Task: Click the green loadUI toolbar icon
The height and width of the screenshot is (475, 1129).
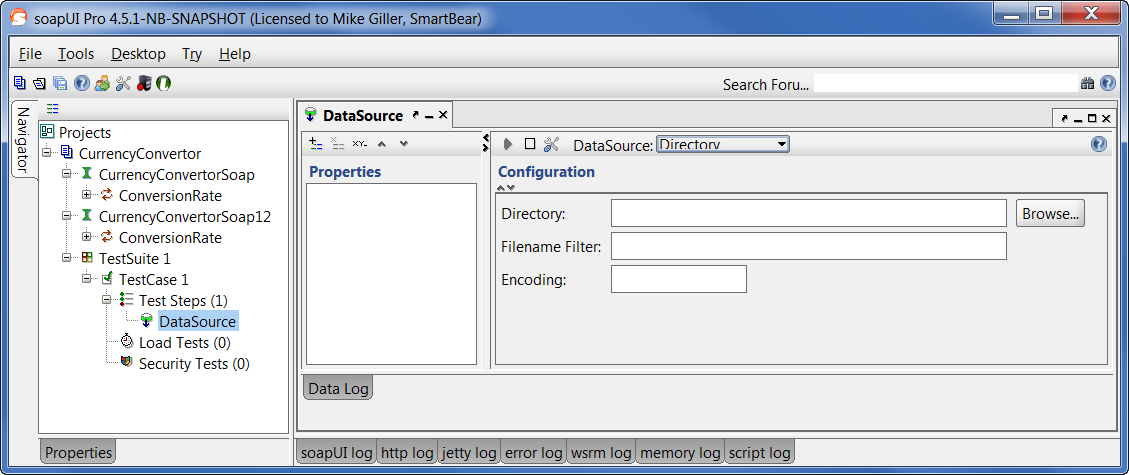Action: pyautogui.click(x=163, y=83)
